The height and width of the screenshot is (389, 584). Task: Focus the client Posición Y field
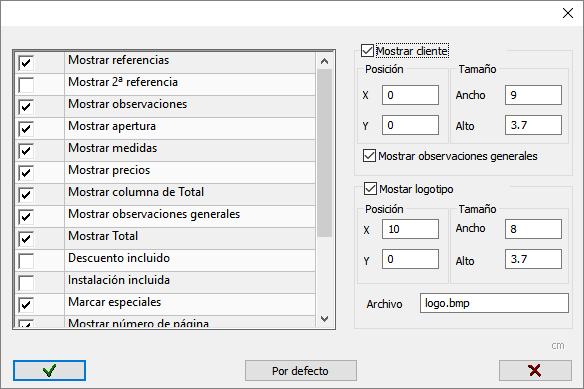coord(410,125)
